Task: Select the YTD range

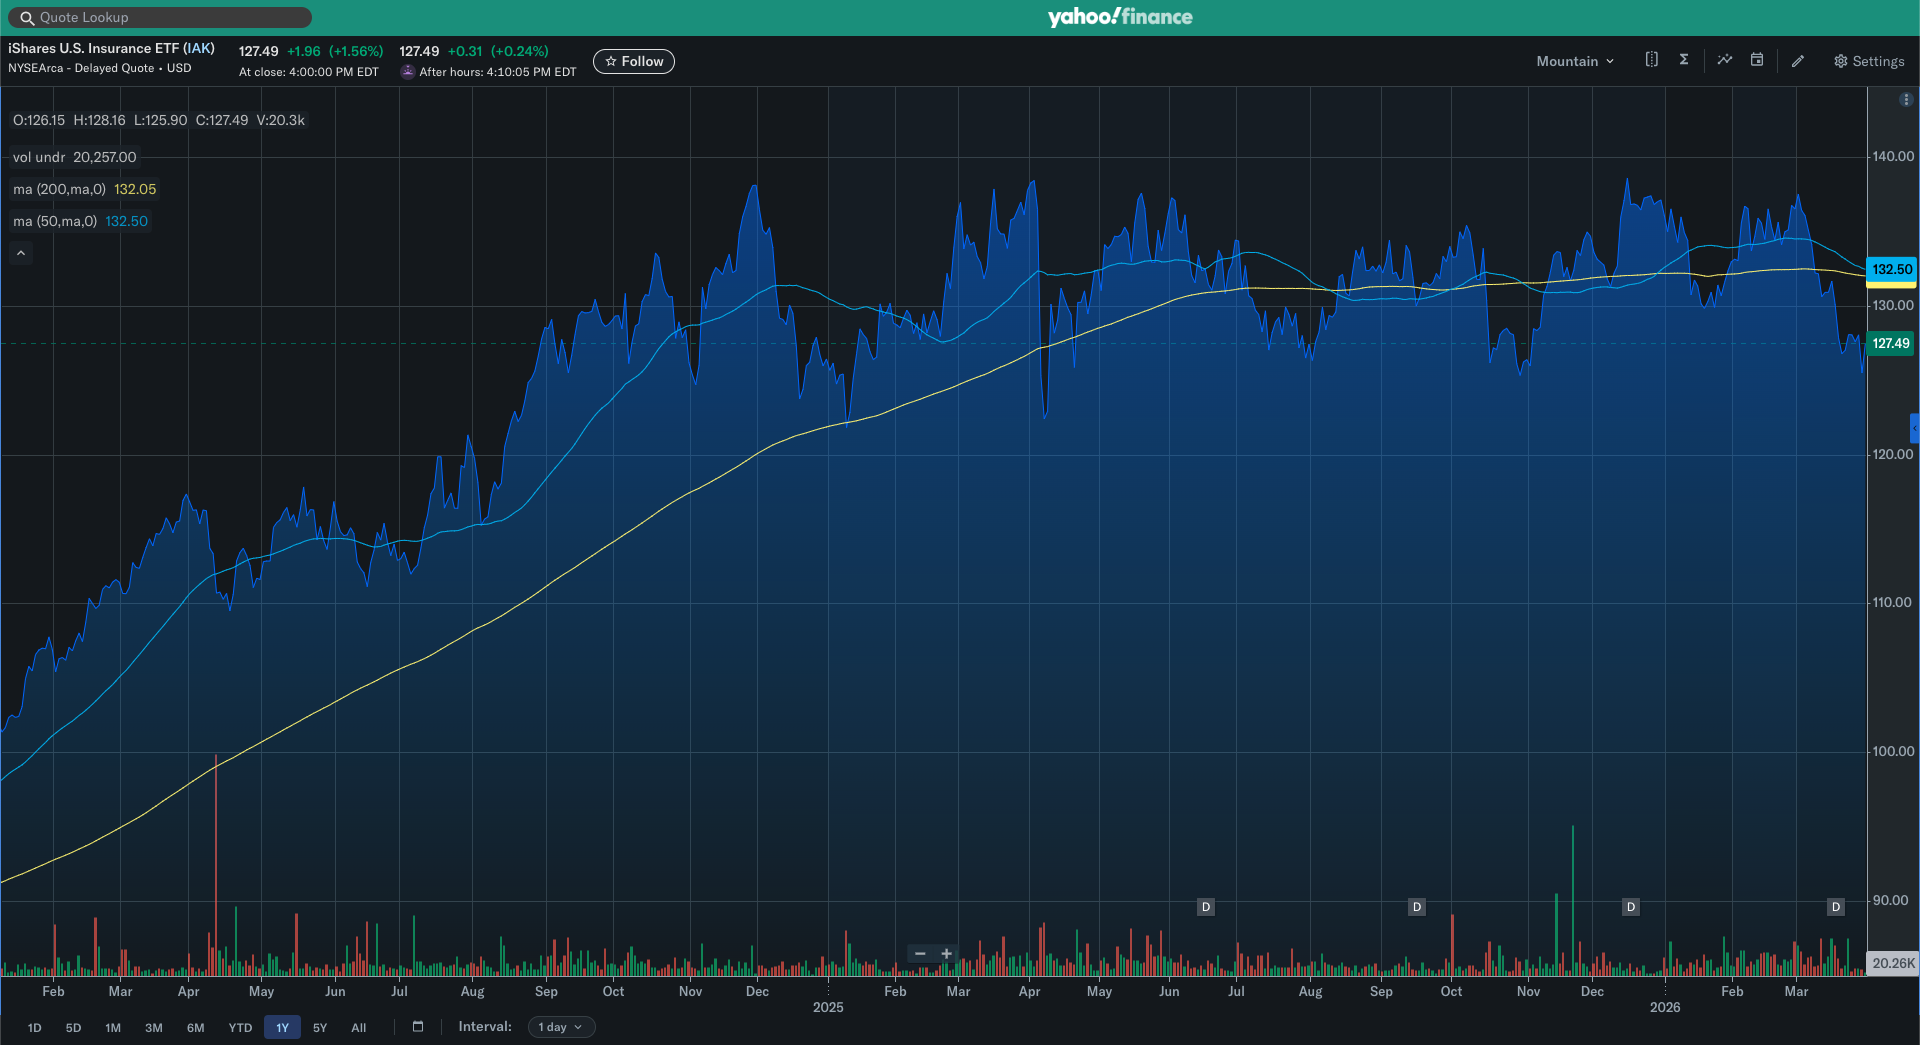Action: (x=240, y=1028)
